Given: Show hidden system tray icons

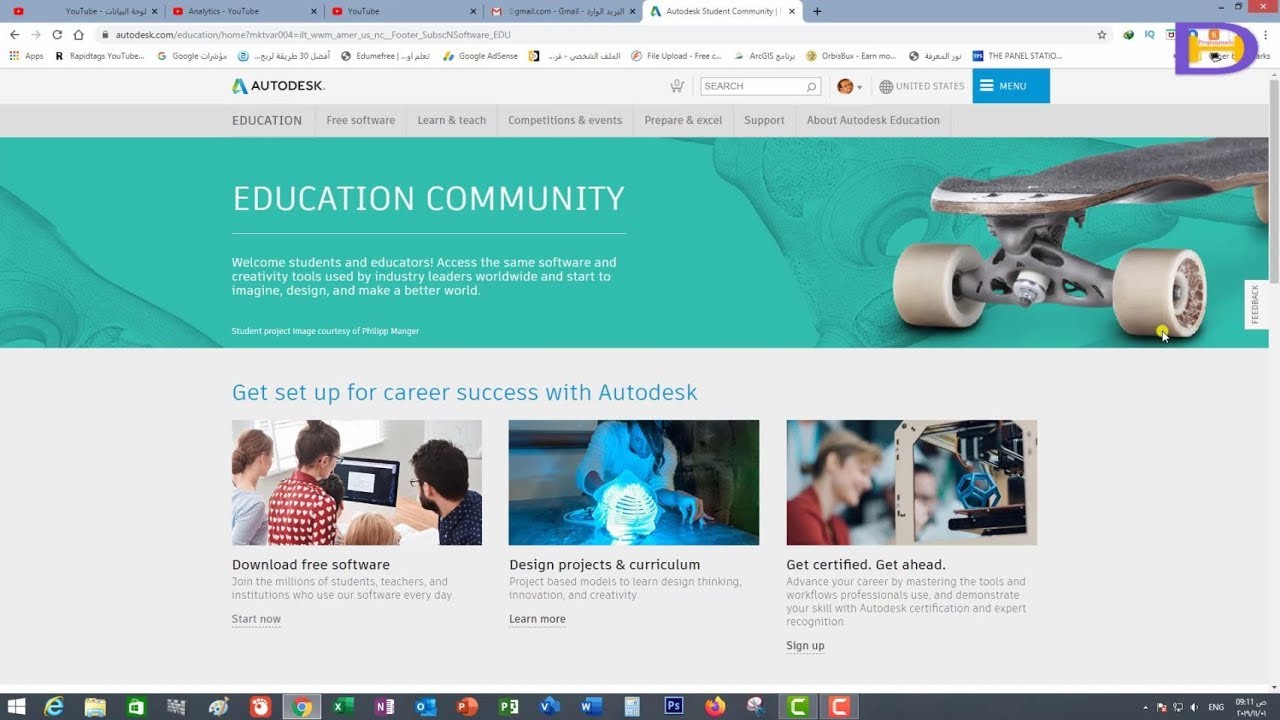Looking at the screenshot, I should [1147, 707].
